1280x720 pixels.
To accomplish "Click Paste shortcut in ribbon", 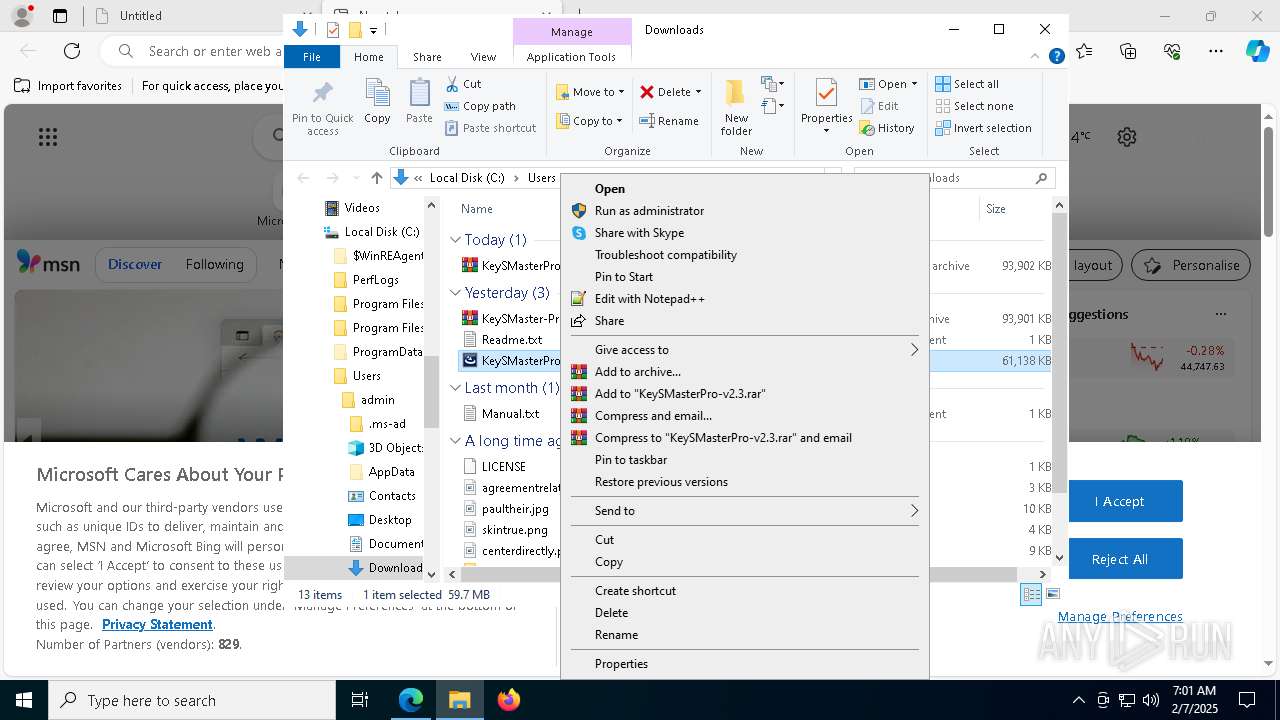I will [490, 128].
